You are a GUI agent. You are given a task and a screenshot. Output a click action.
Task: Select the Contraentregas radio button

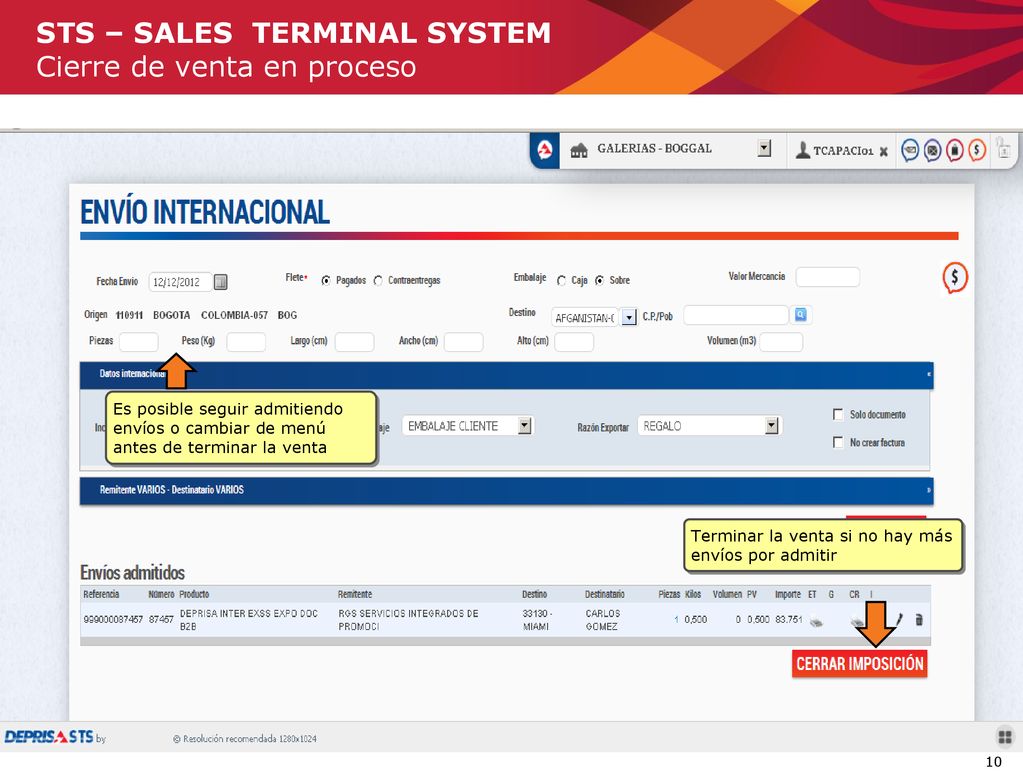tap(378, 281)
